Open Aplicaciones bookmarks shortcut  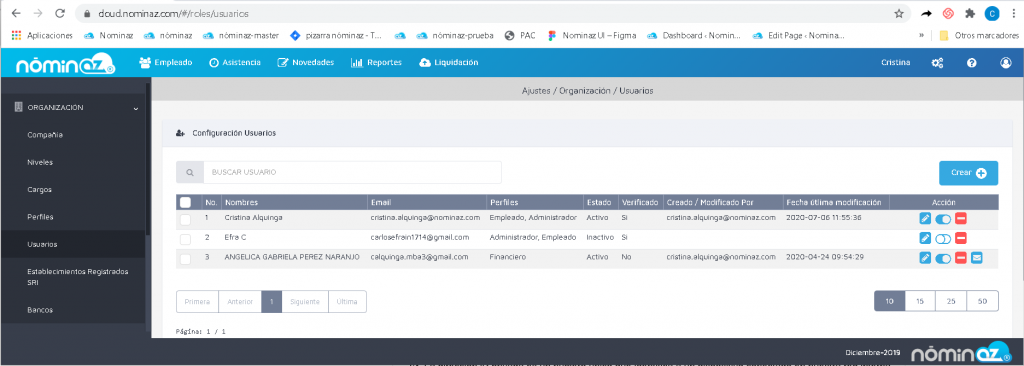tap(42, 35)
